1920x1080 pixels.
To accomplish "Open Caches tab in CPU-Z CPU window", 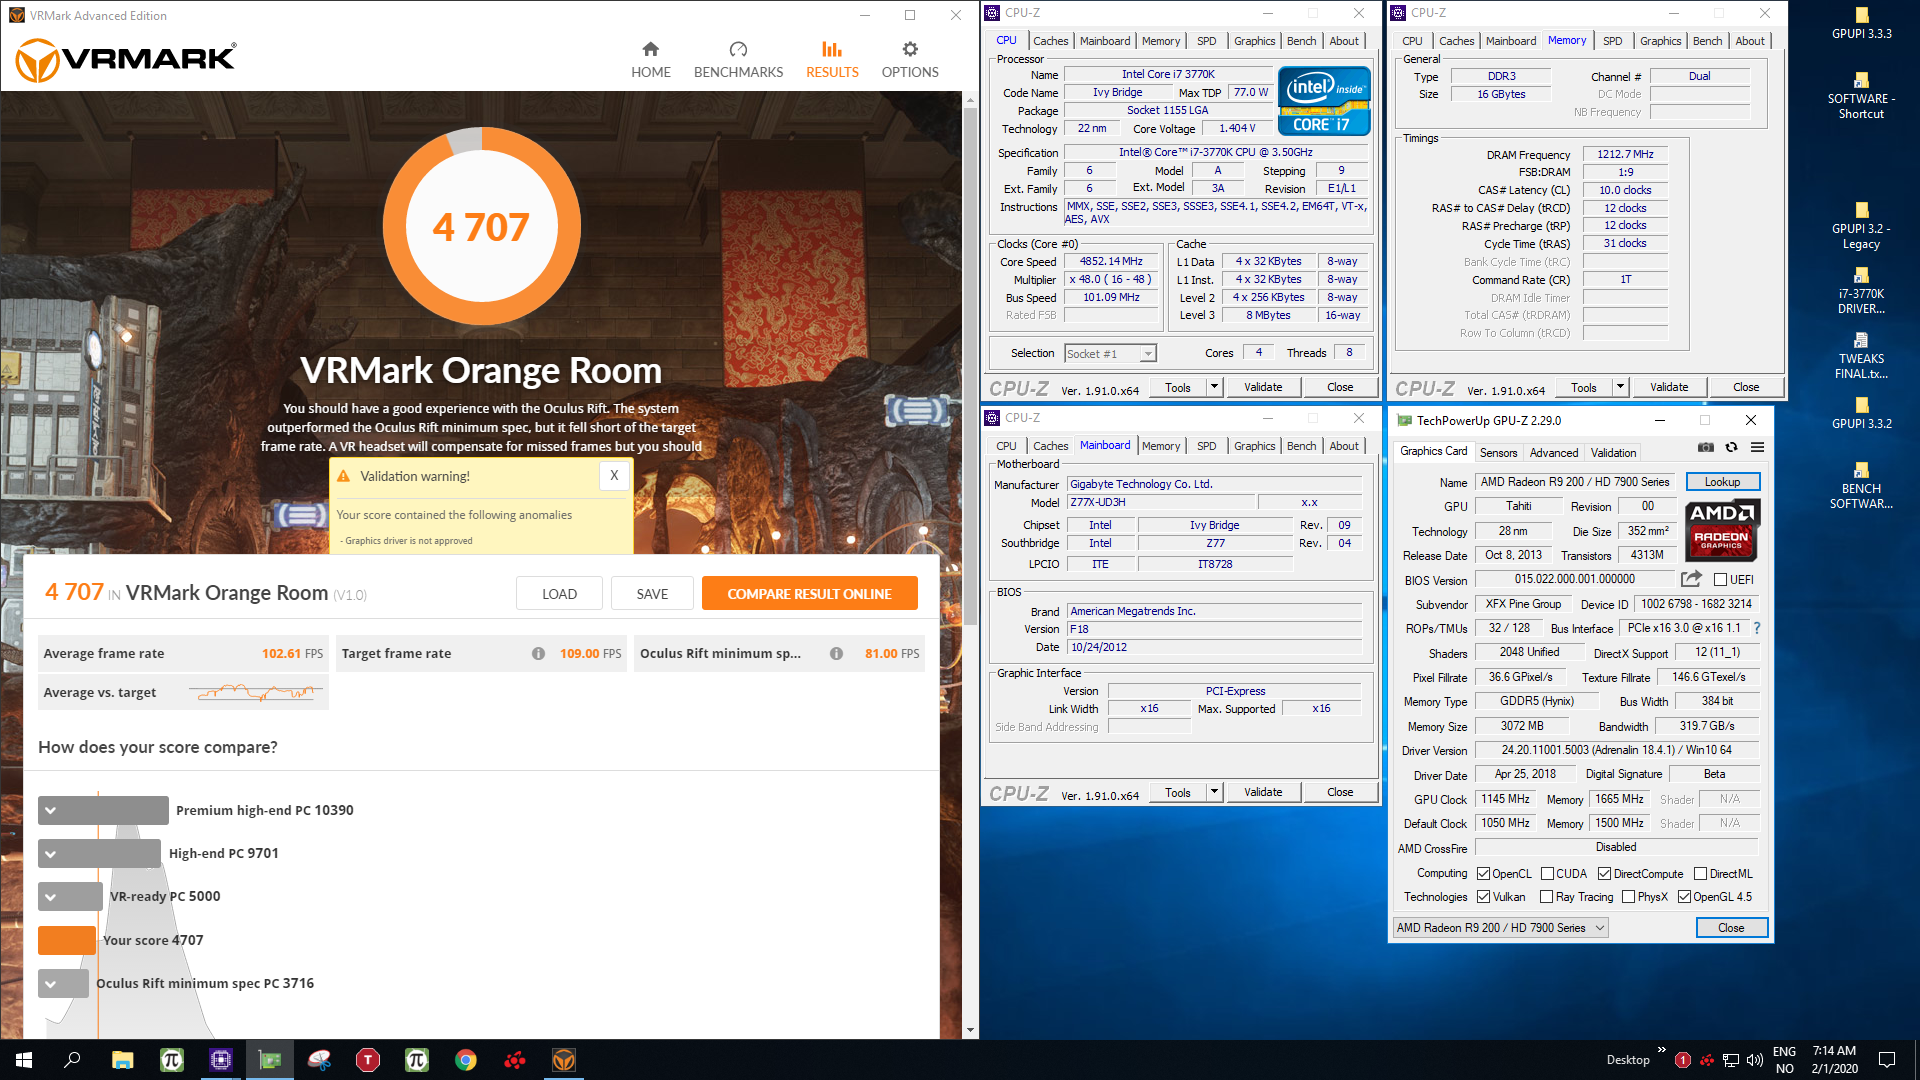I will point(1050,41).
